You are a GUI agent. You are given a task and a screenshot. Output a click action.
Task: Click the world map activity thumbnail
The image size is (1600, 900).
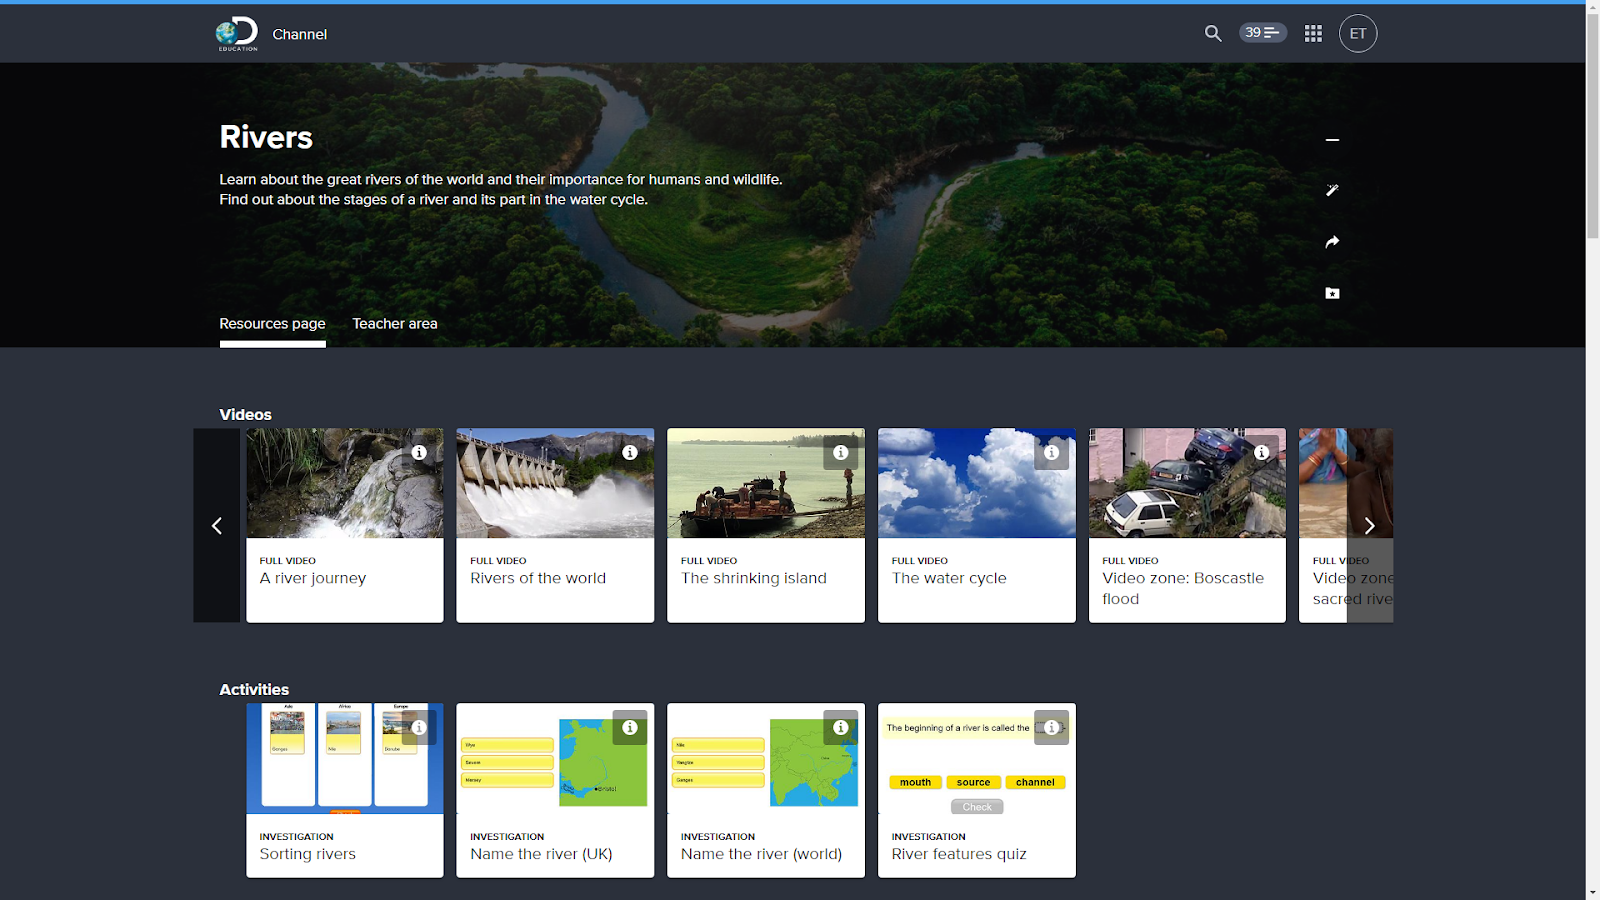point(766,759)
